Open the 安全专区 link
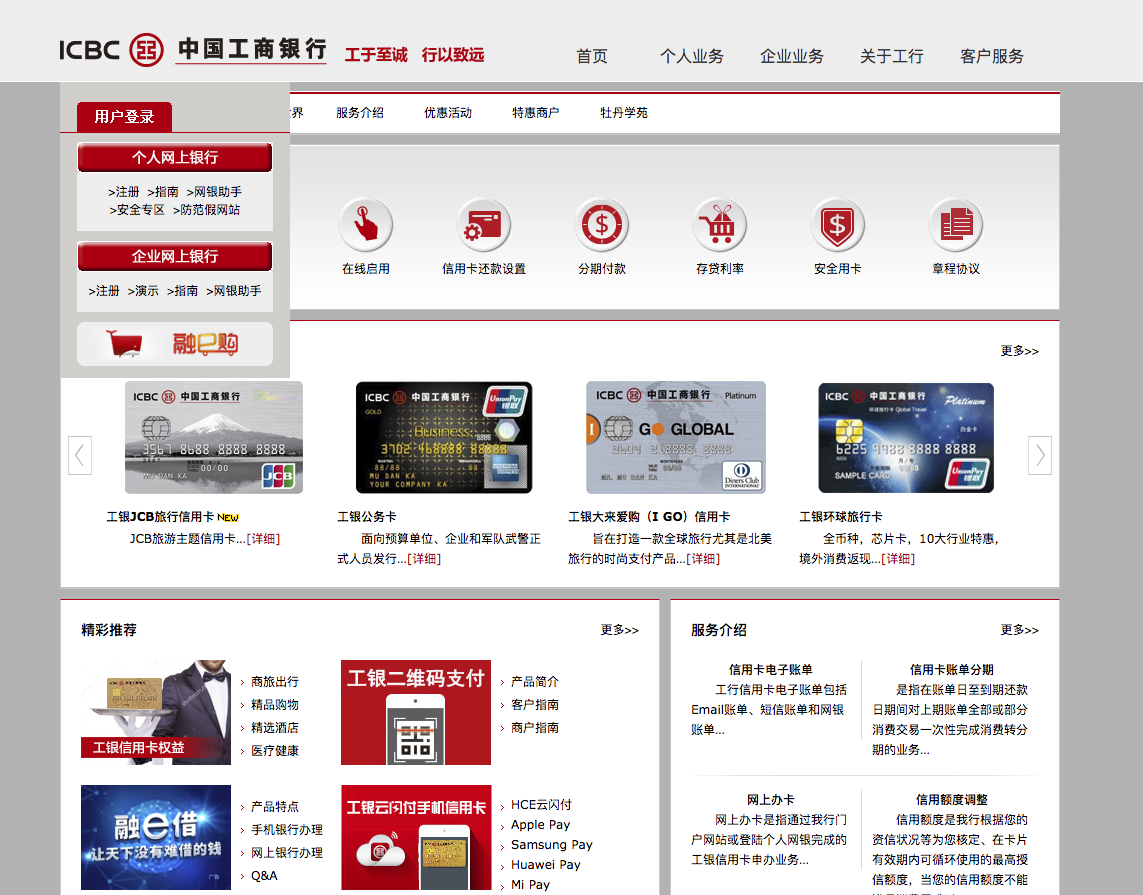Image resolution: width=1143 pixels, height=895 pixels. tap(137, 210)
